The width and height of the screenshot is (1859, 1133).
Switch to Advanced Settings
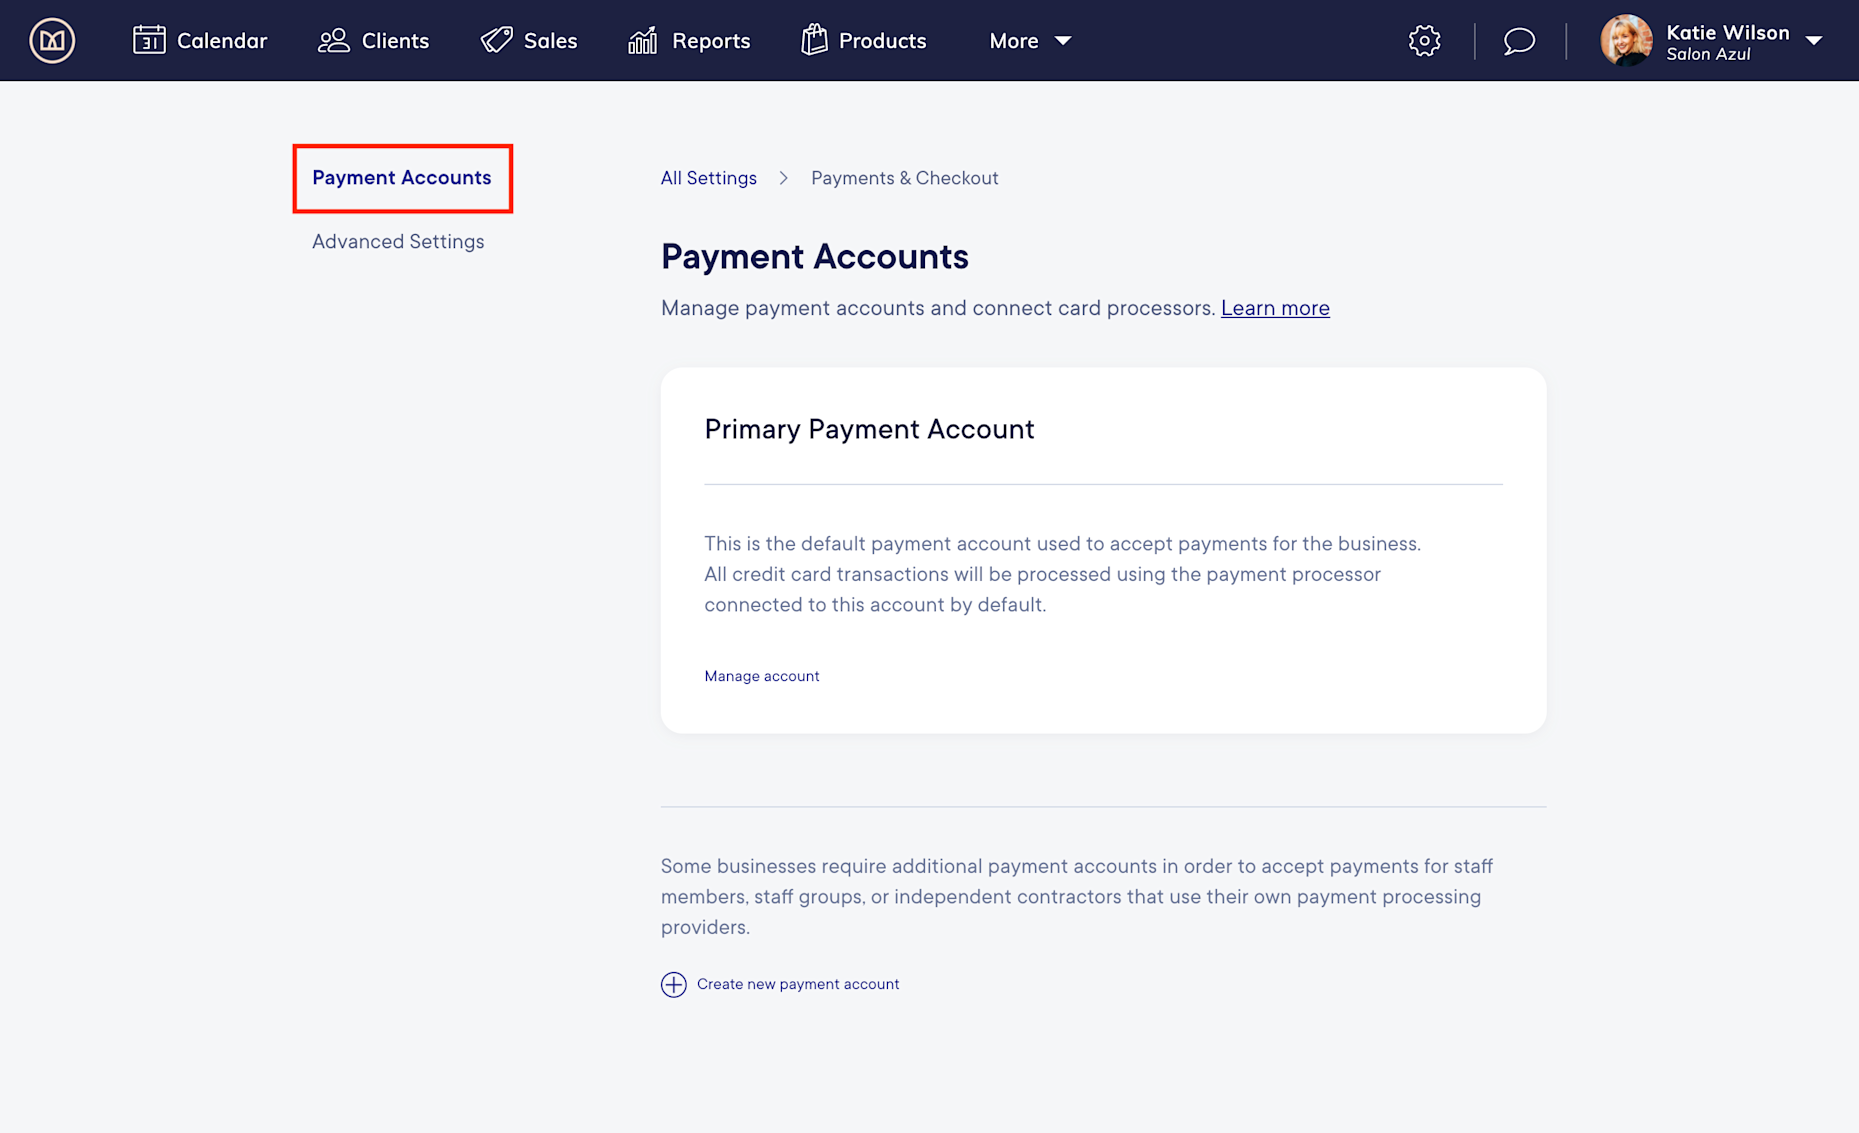(x=398, y=241)
